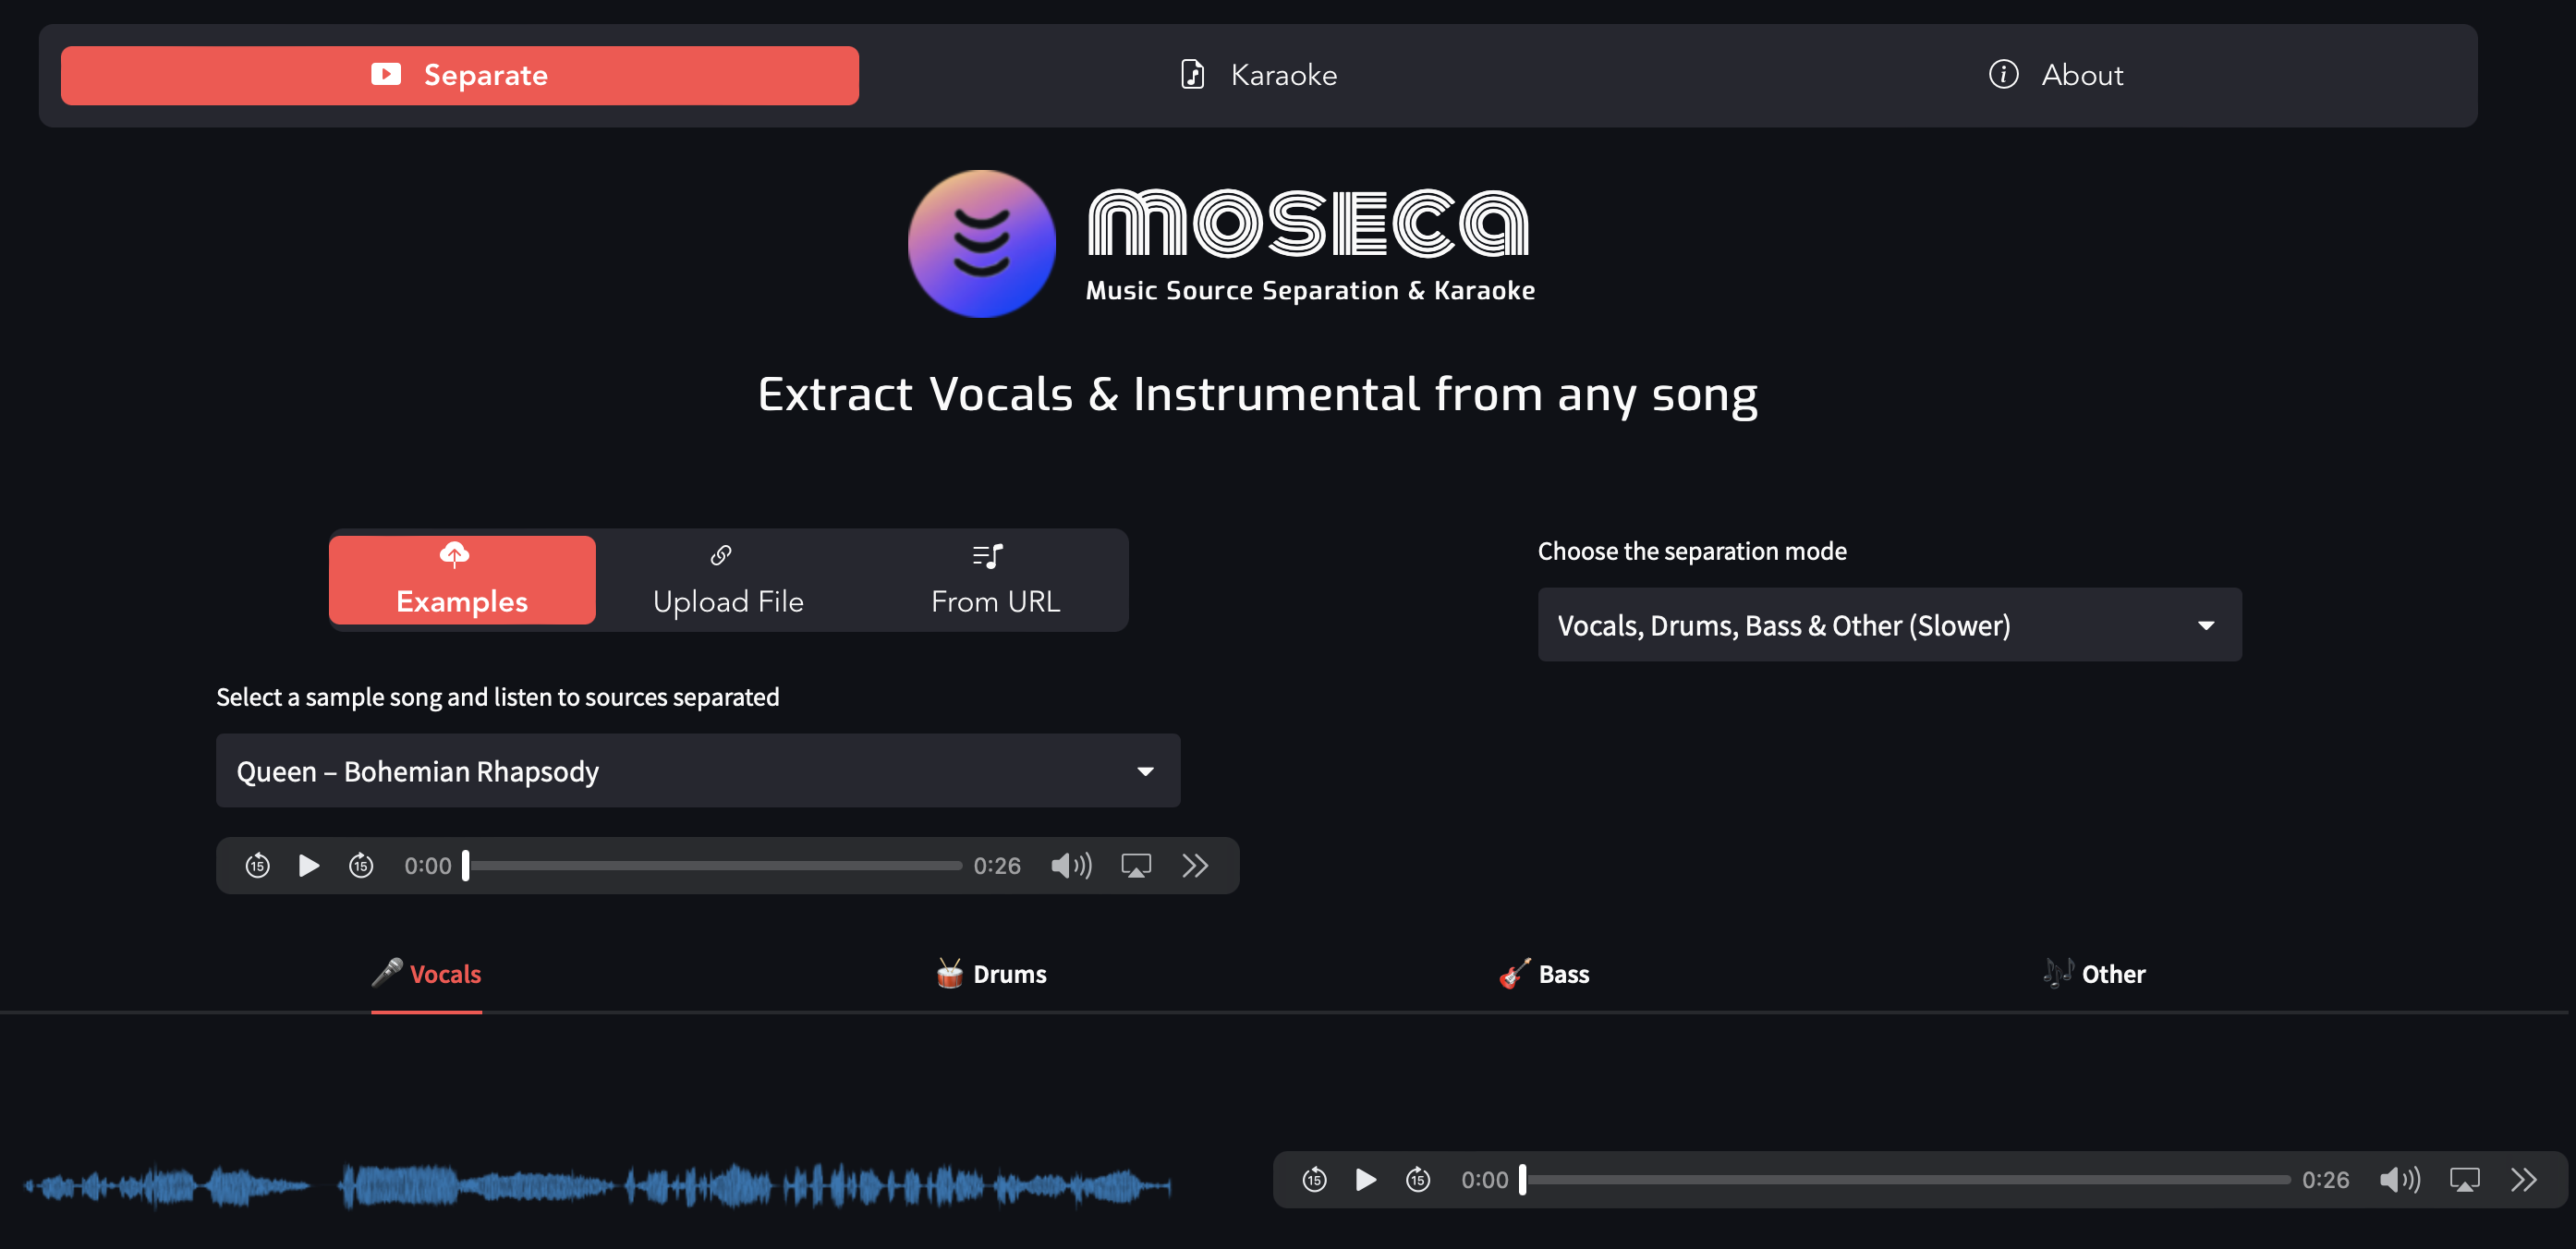The height and width of the screenshot is (1249, 2576).
Task: Skip back 15 seconds on the top player
Action: pos(257,865)
